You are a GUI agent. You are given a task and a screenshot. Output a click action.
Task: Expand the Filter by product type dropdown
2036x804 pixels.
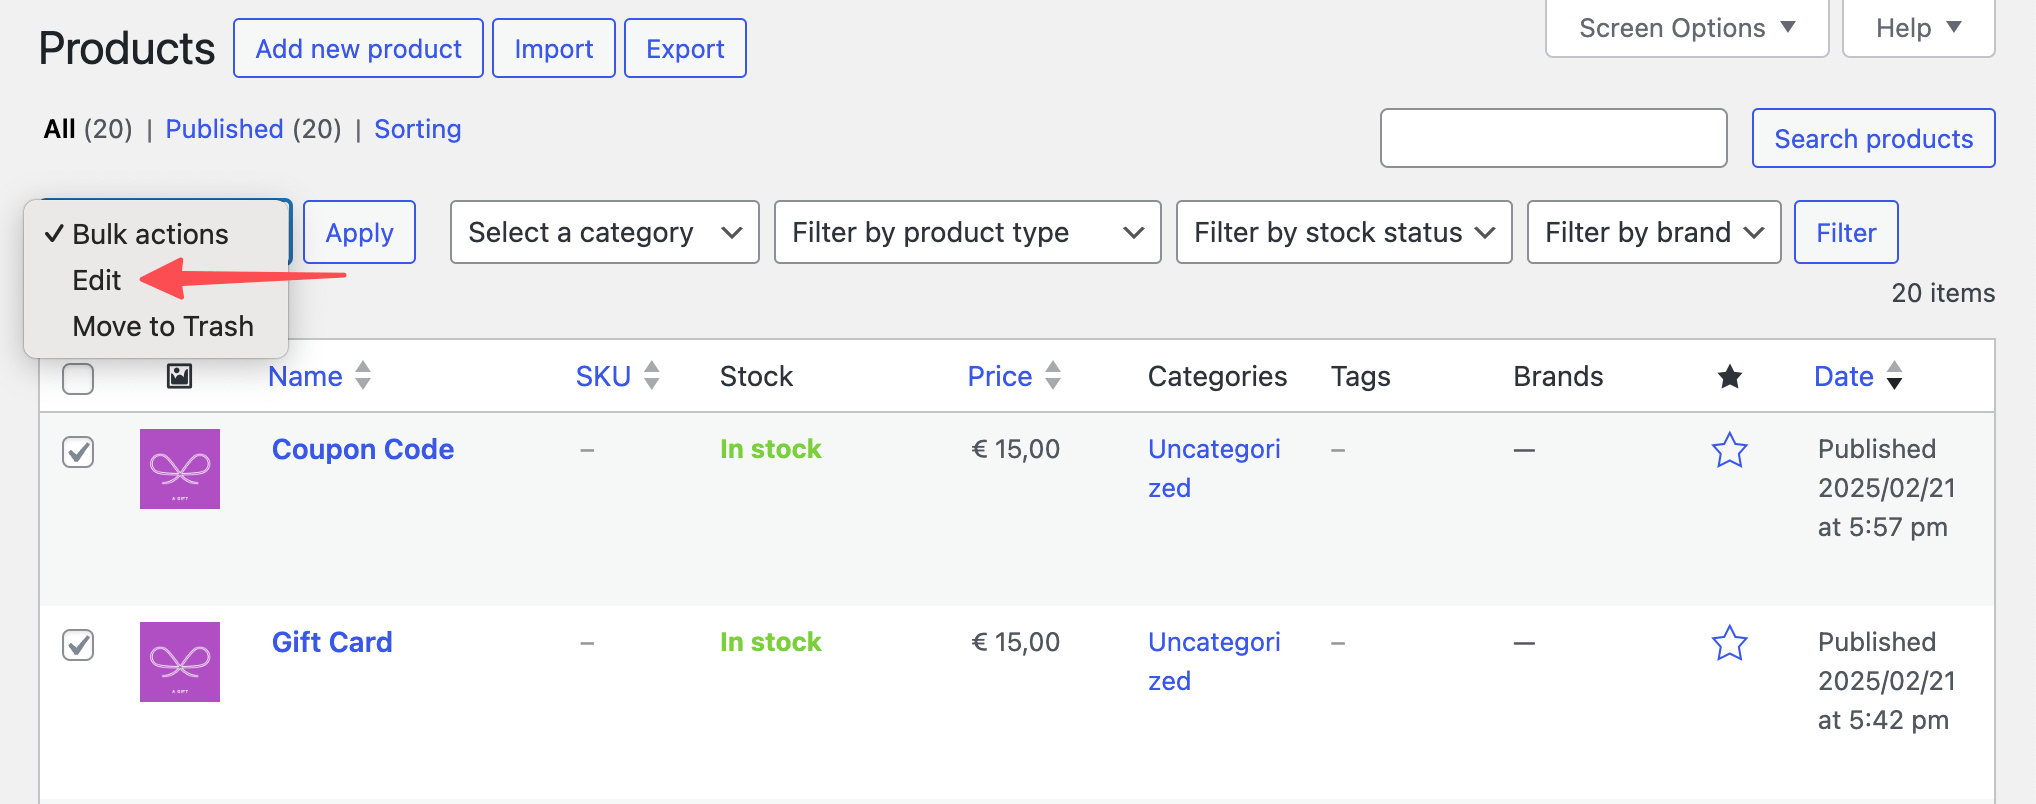tap(967, 232)
